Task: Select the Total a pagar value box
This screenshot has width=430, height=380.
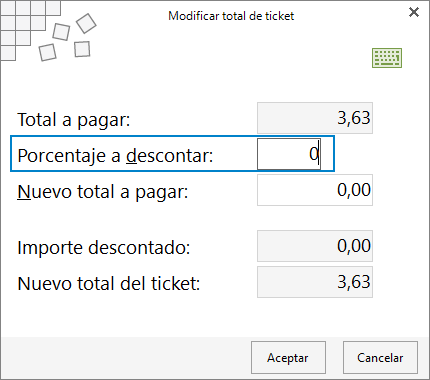Action: tap(315, 118)
